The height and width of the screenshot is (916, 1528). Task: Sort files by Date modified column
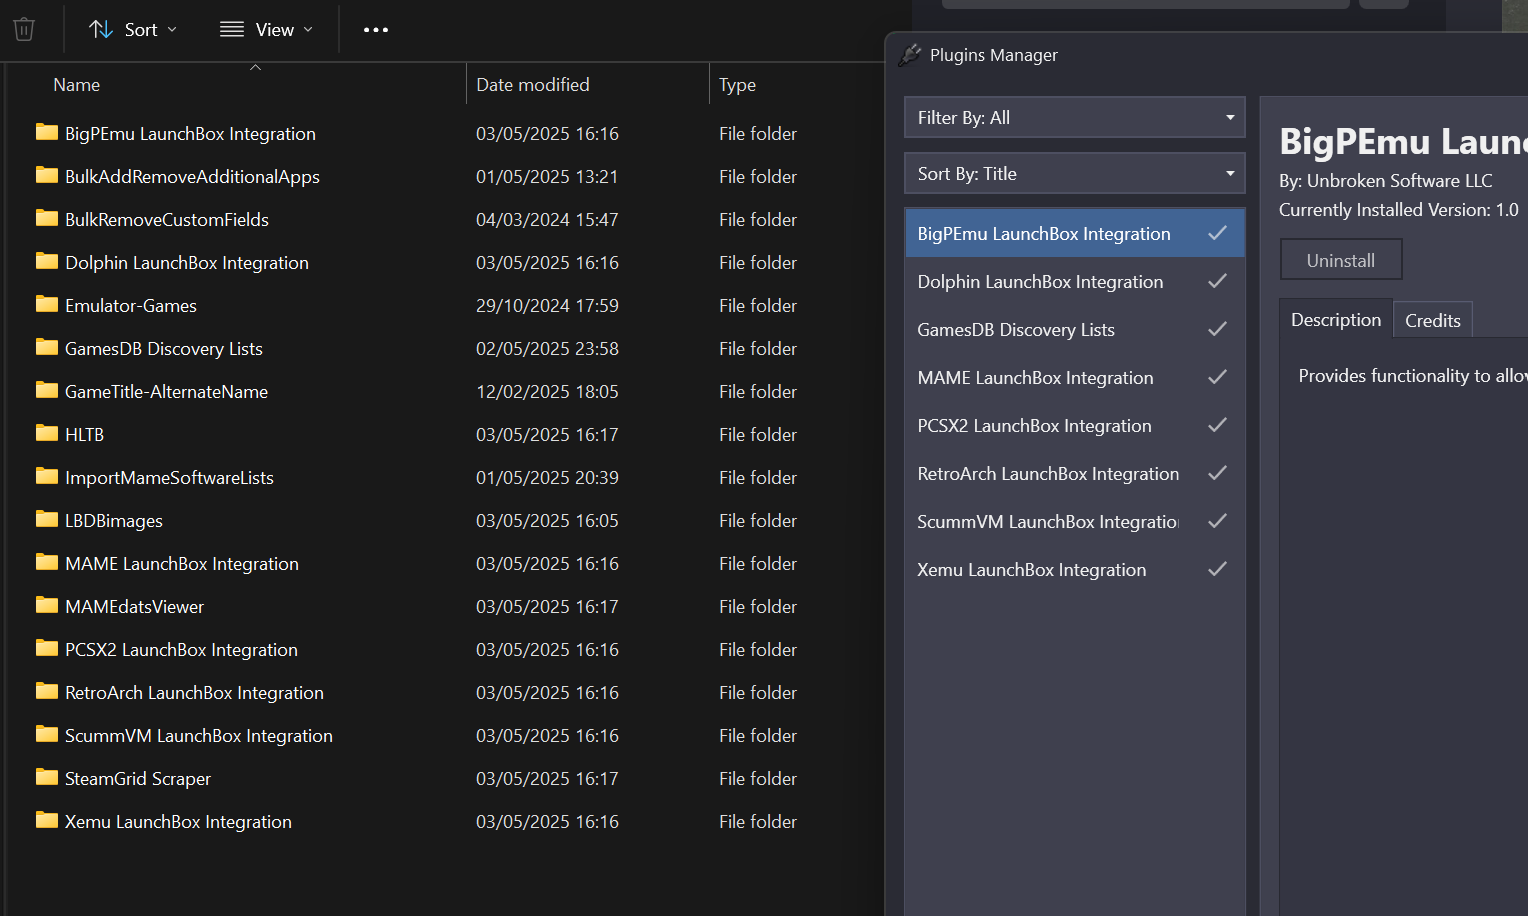533,85
